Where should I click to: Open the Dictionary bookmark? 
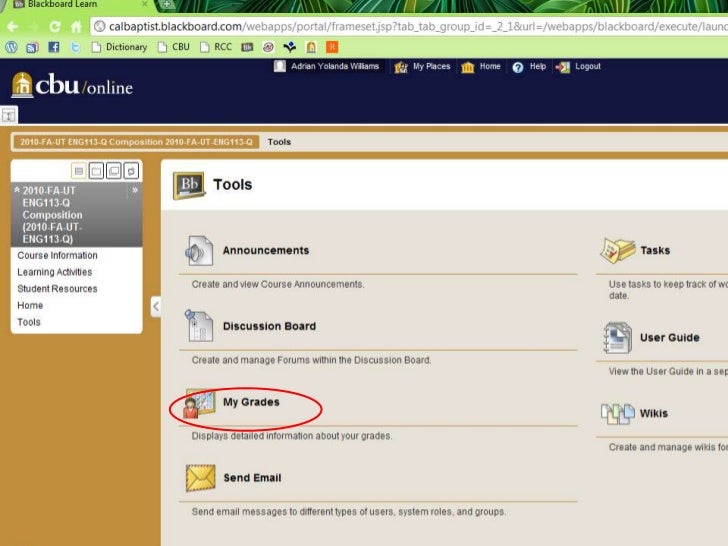click(119, 47)
